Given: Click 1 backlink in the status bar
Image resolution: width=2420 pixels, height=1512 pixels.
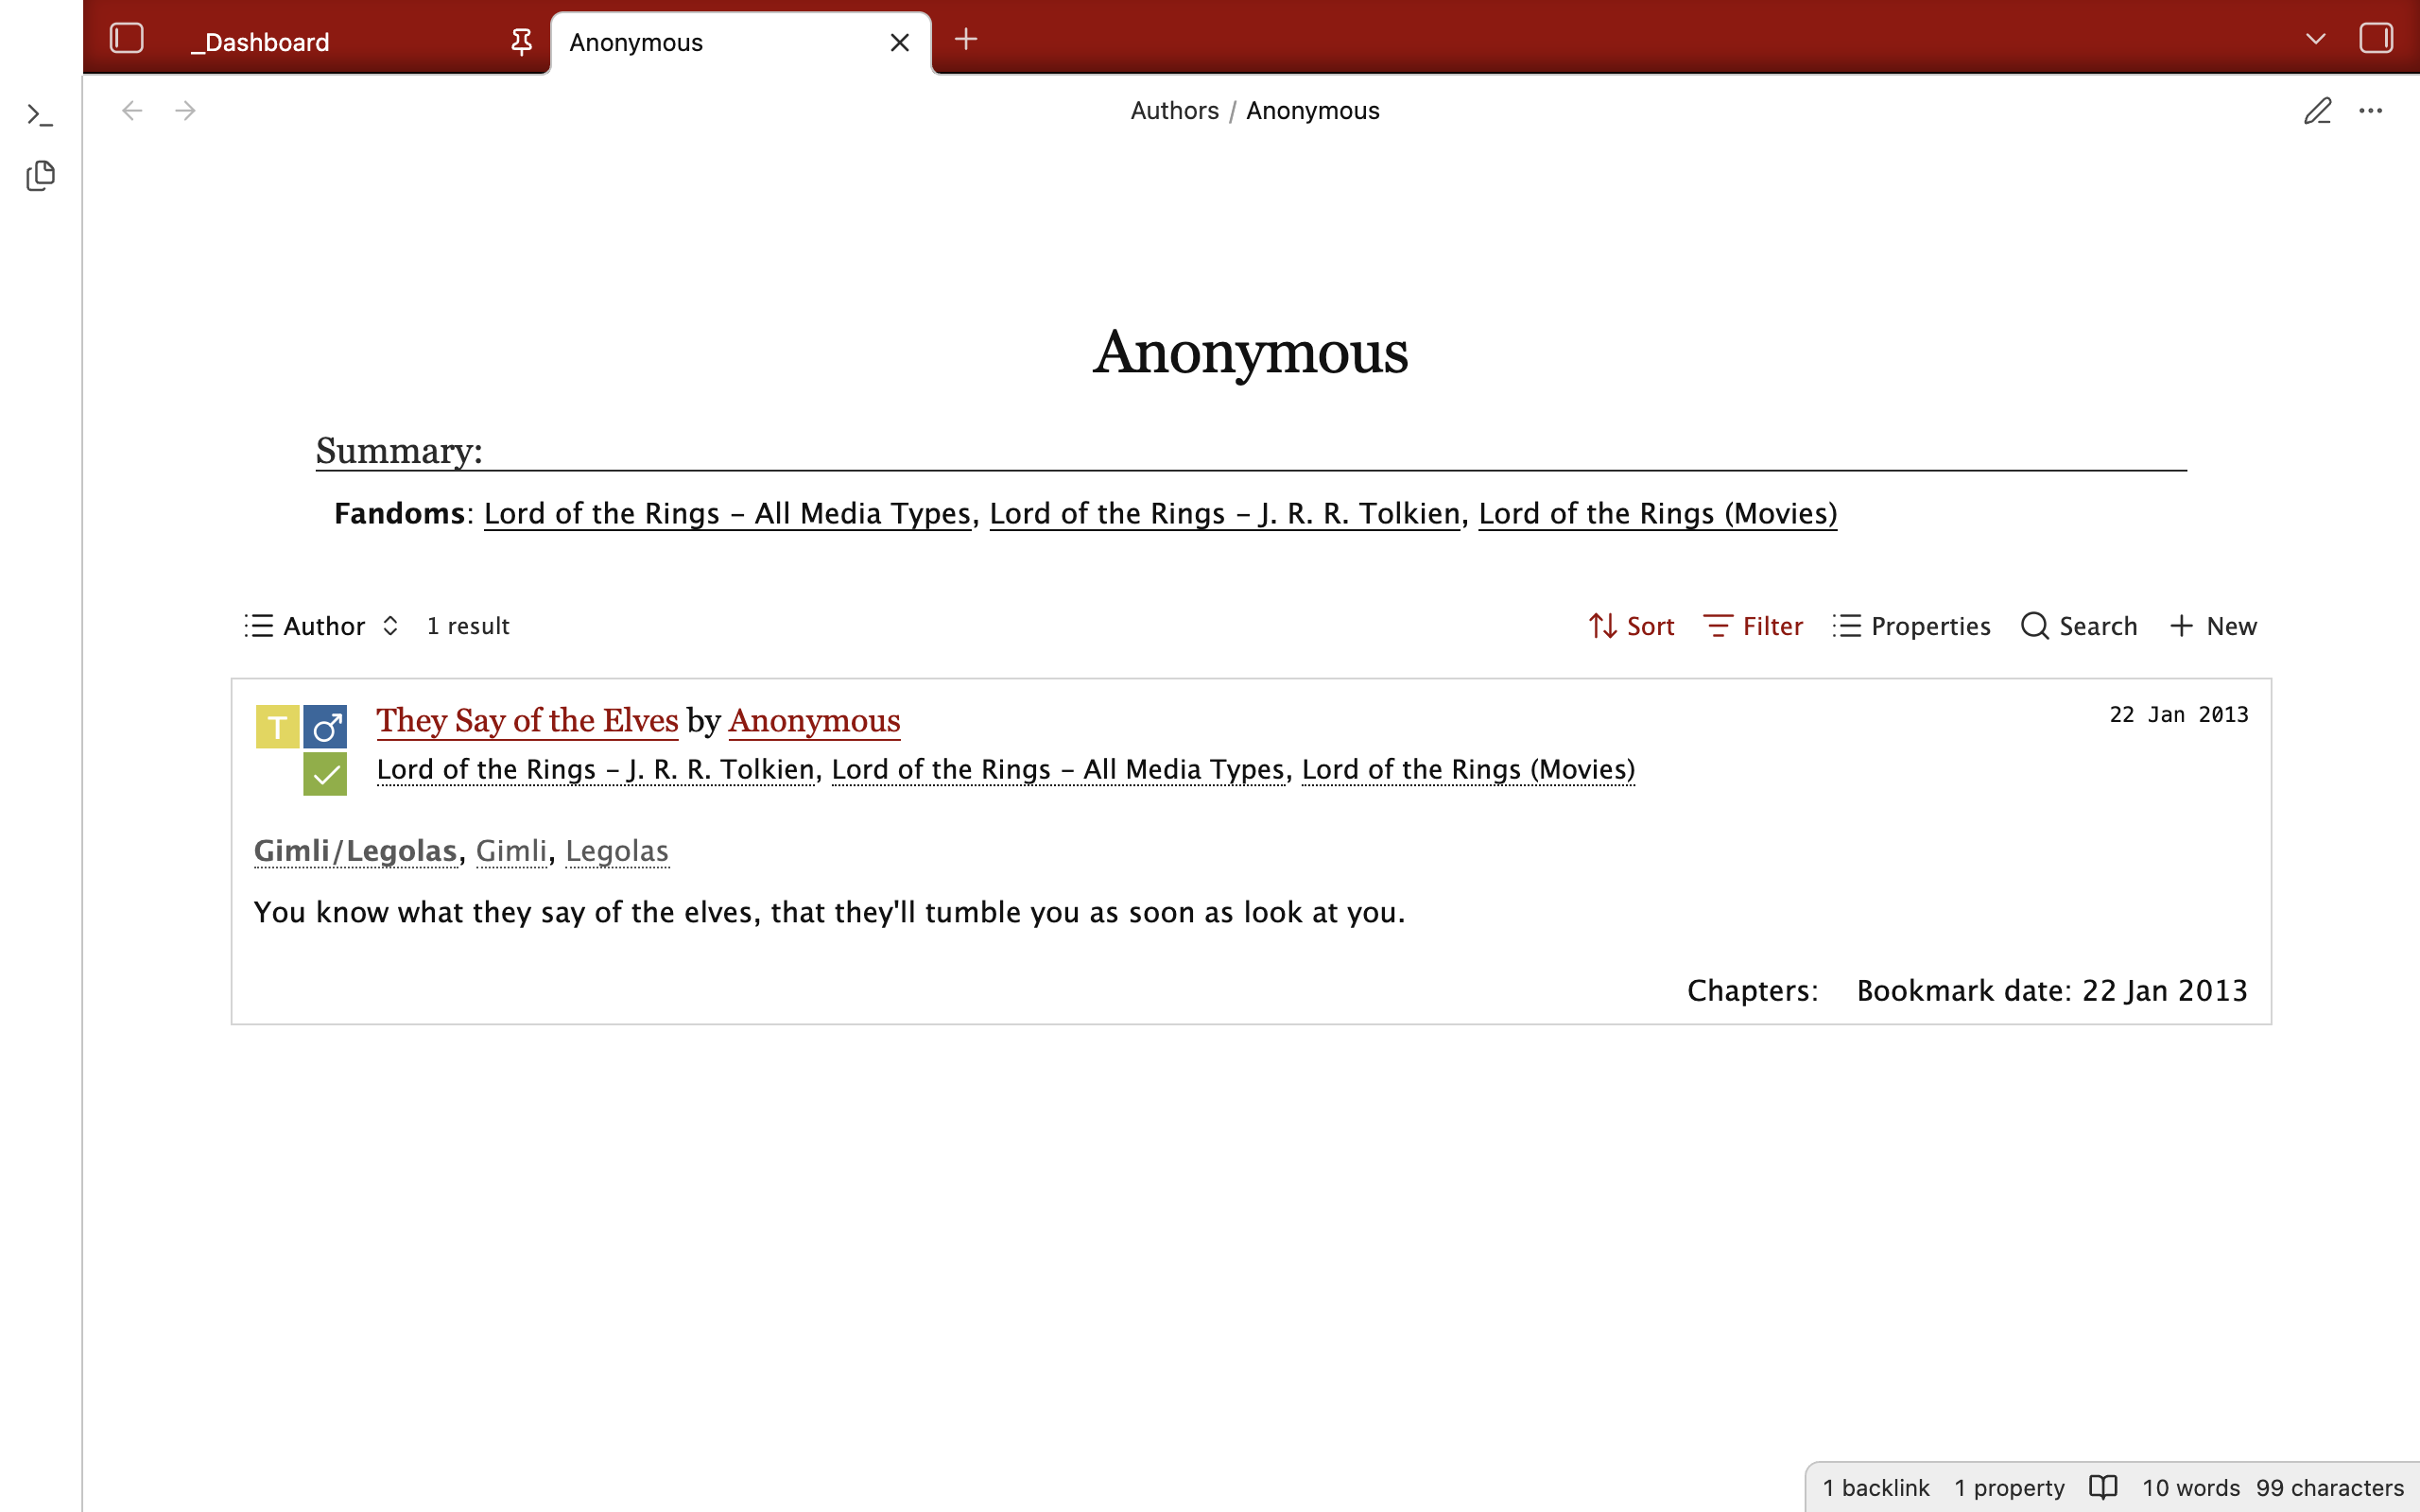Looking at the screenshot, I should (1876, 1488).
